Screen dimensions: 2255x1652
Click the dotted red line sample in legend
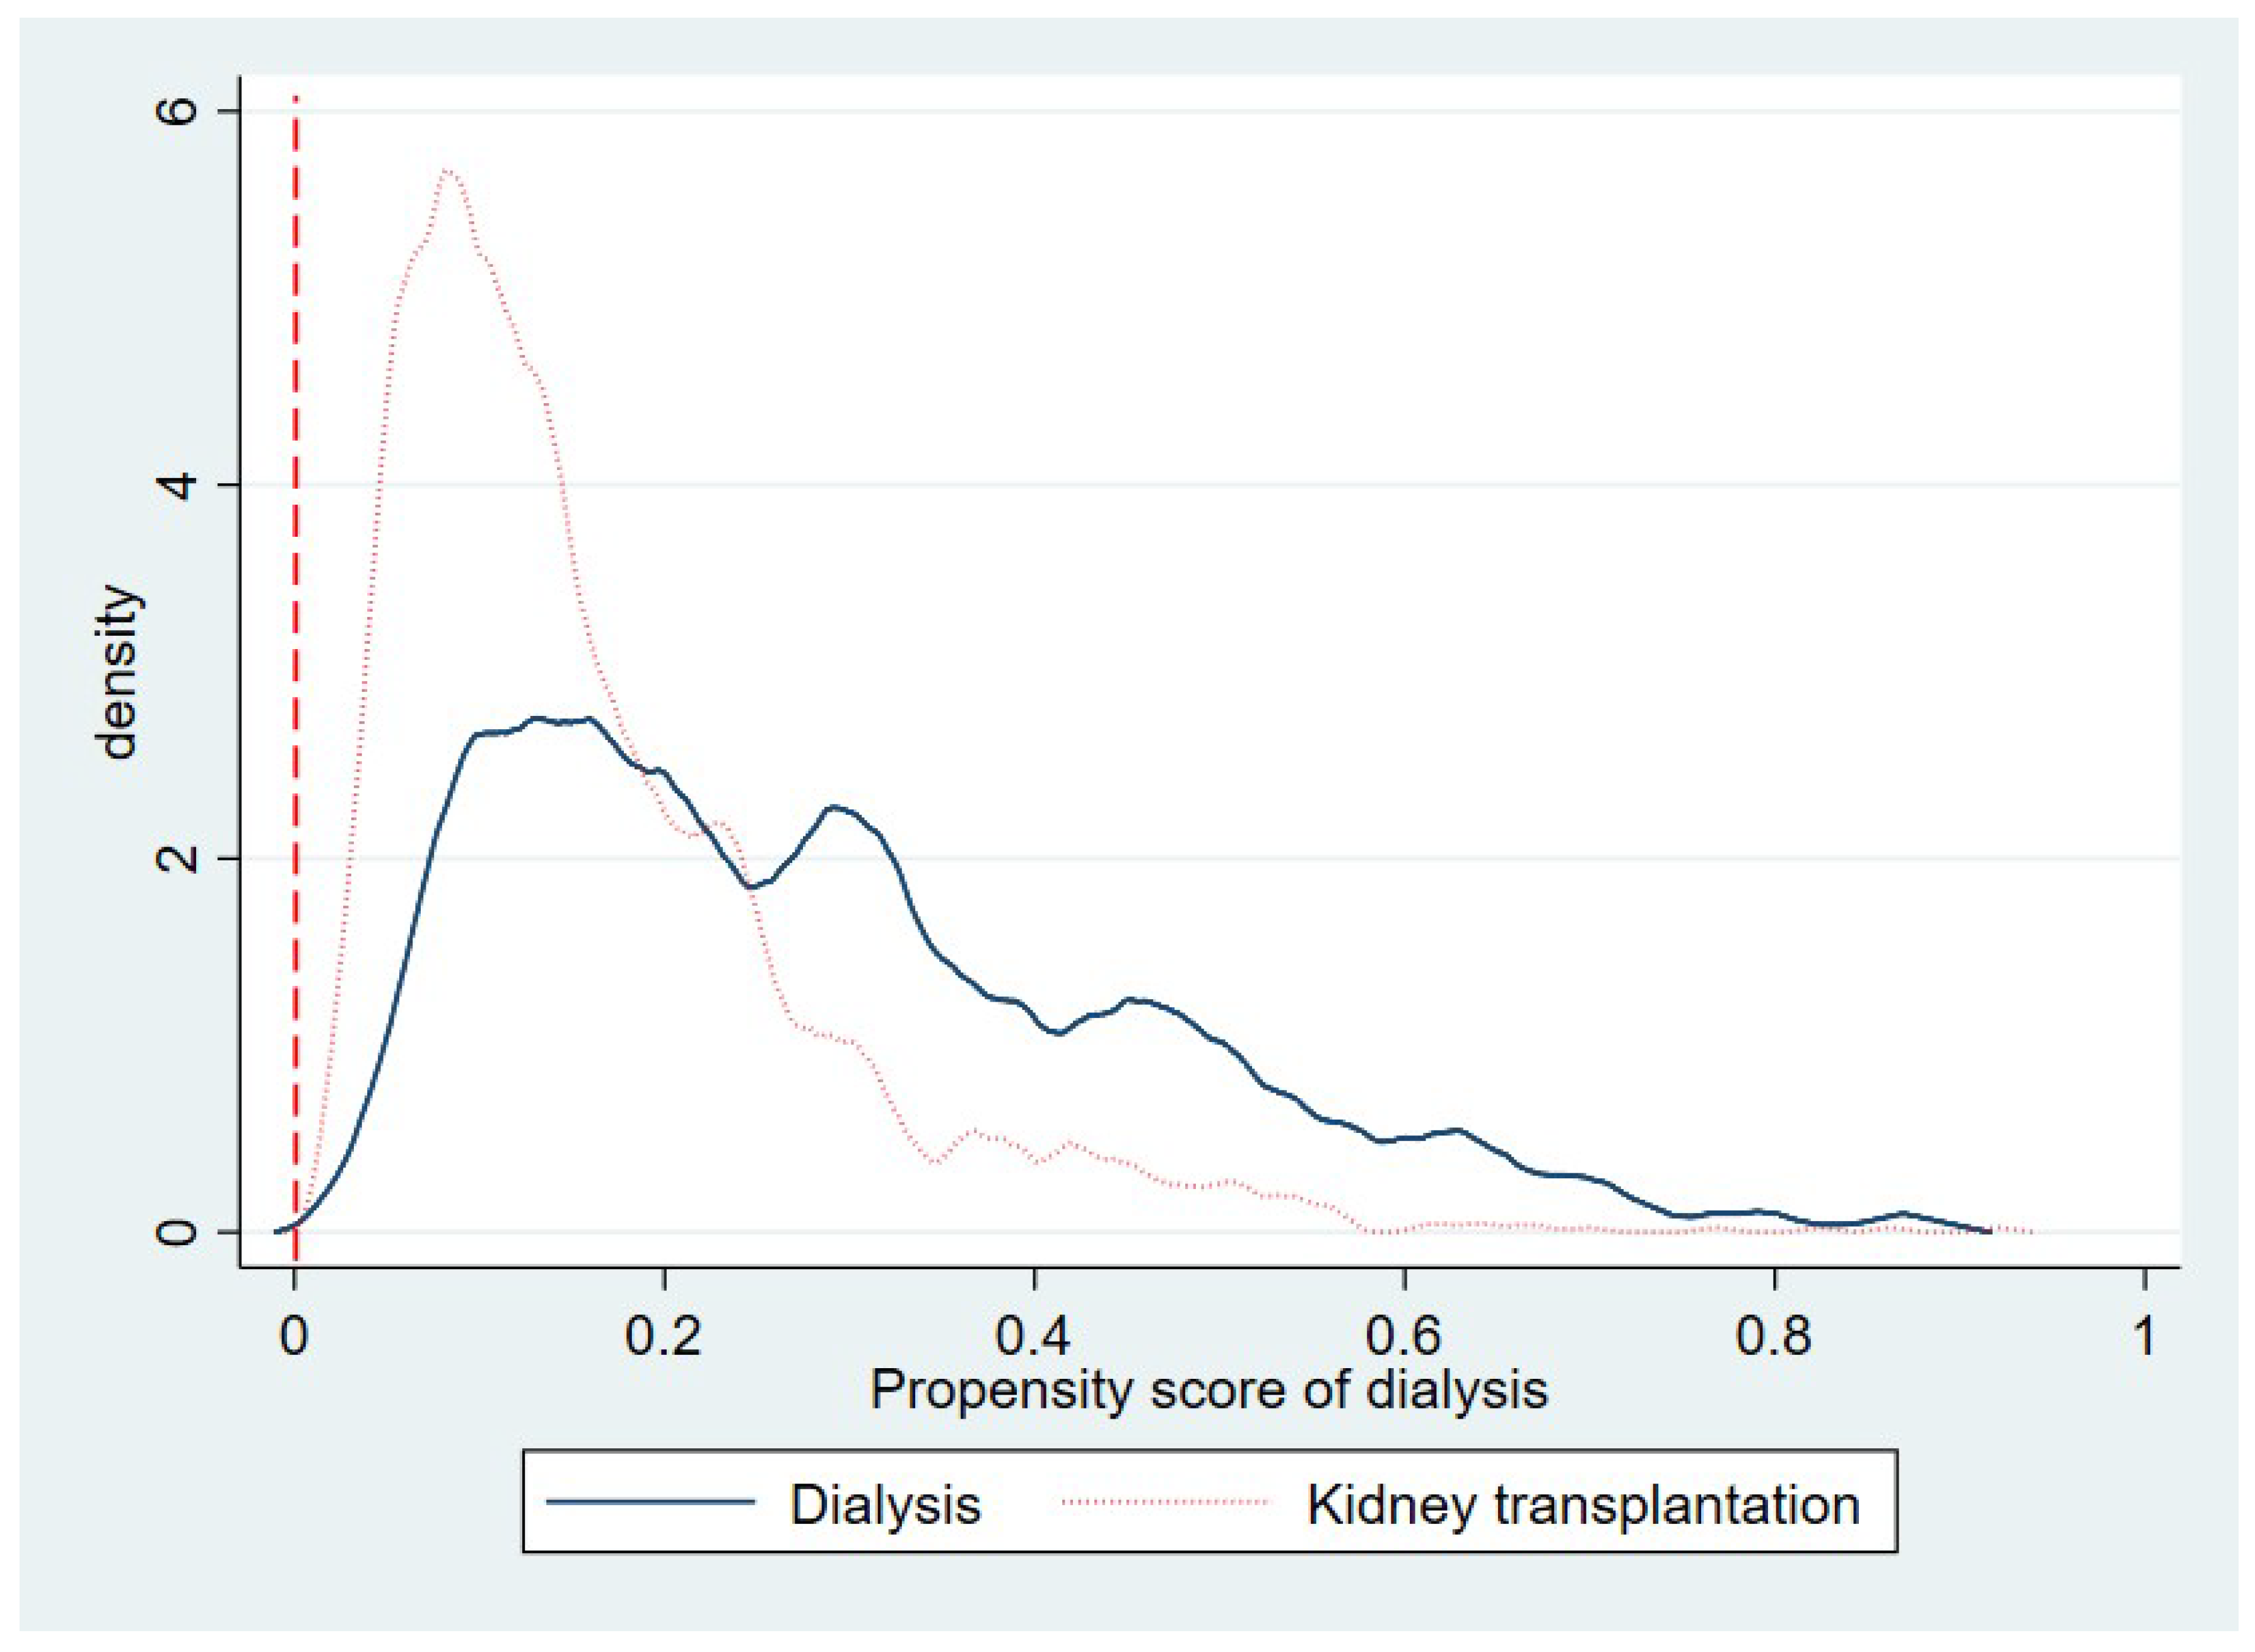click(1166, 1502)
